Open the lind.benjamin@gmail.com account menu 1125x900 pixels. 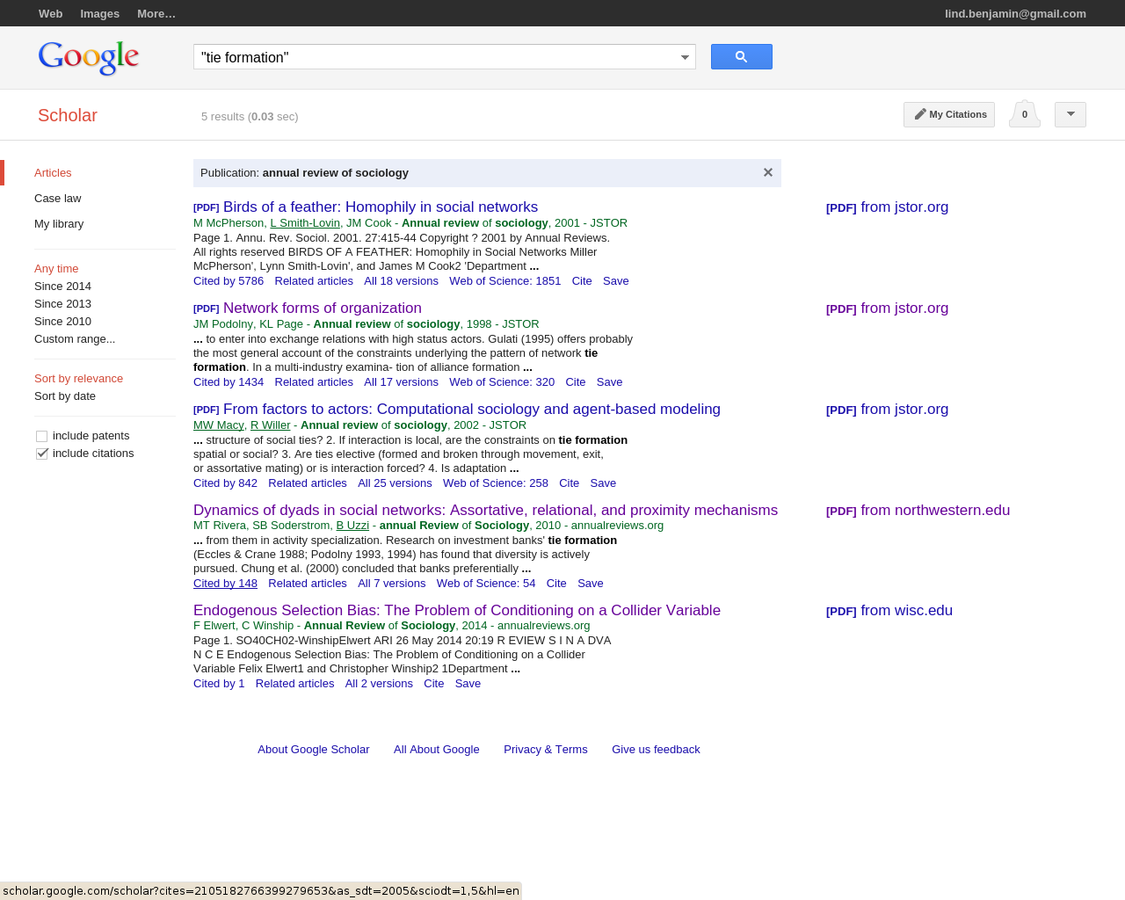1015,14
